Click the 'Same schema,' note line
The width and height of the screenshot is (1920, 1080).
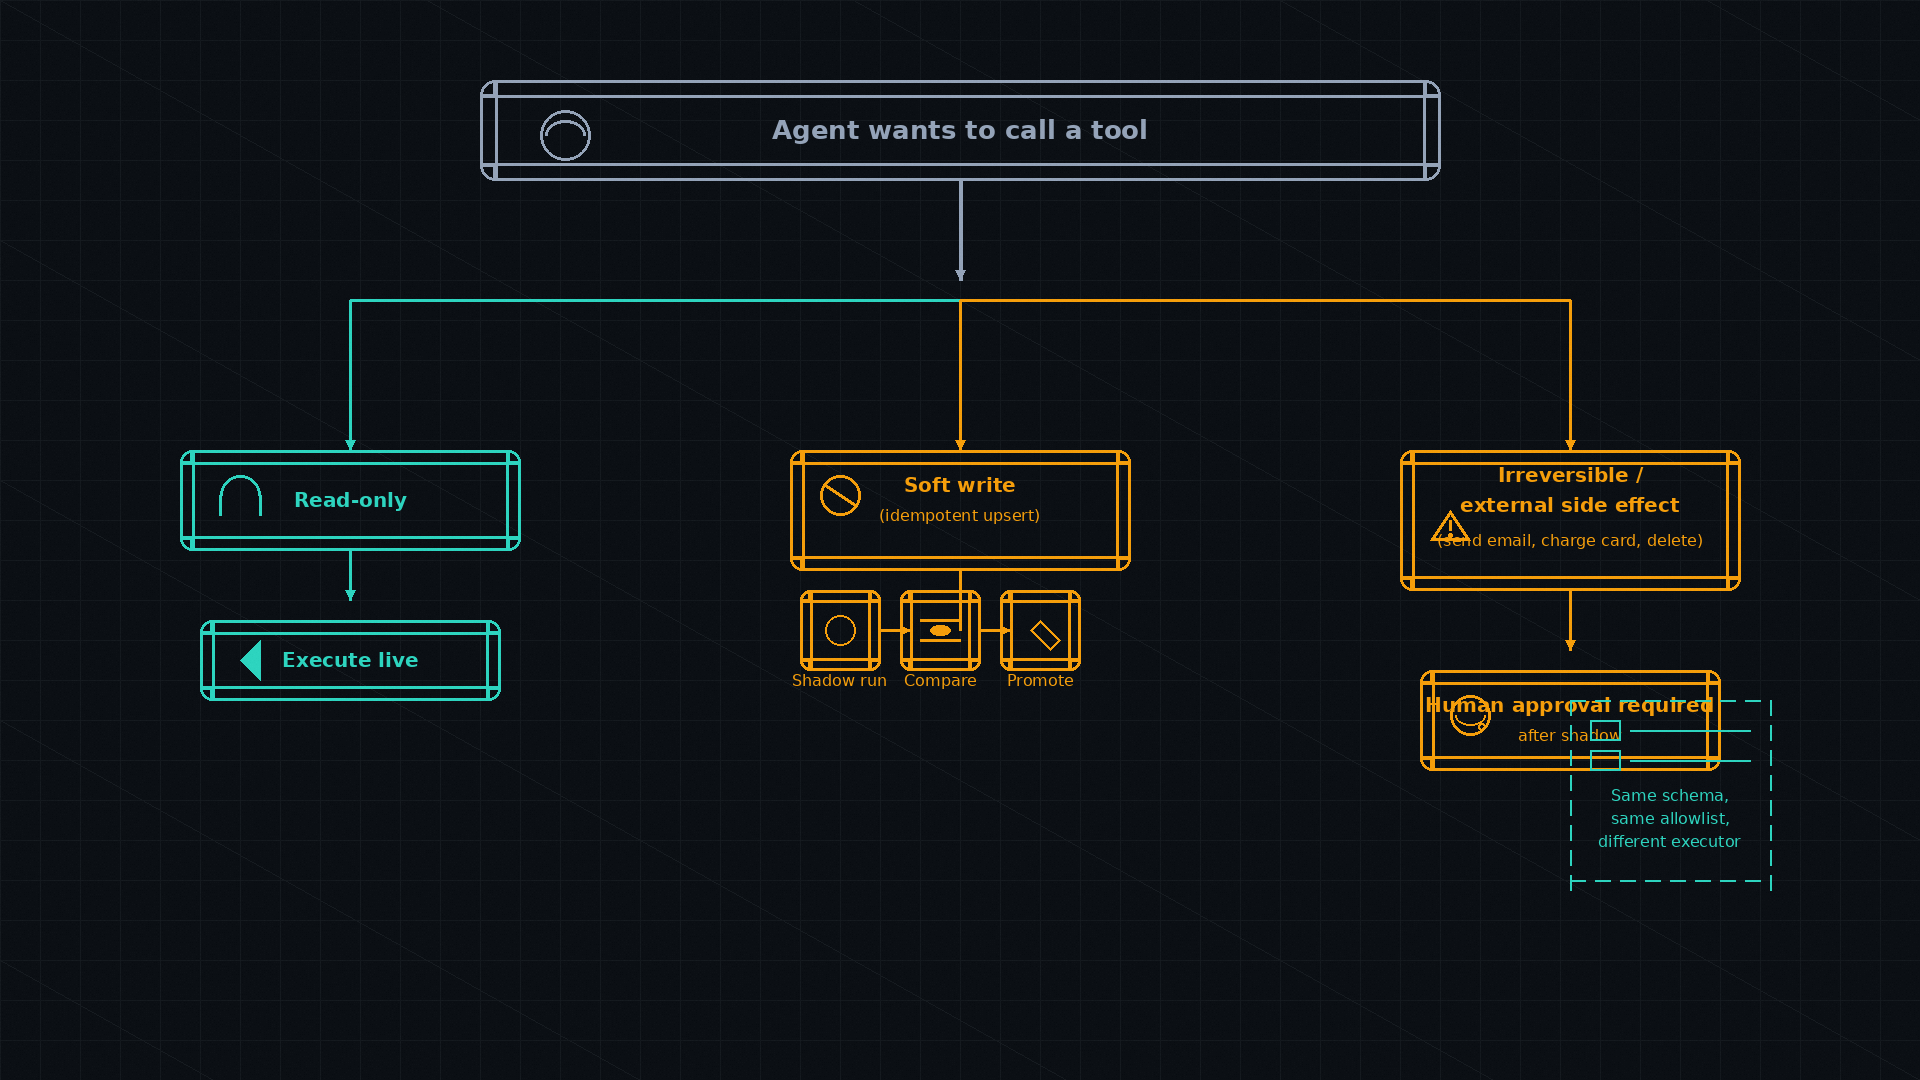click(x=1670, y=796)
